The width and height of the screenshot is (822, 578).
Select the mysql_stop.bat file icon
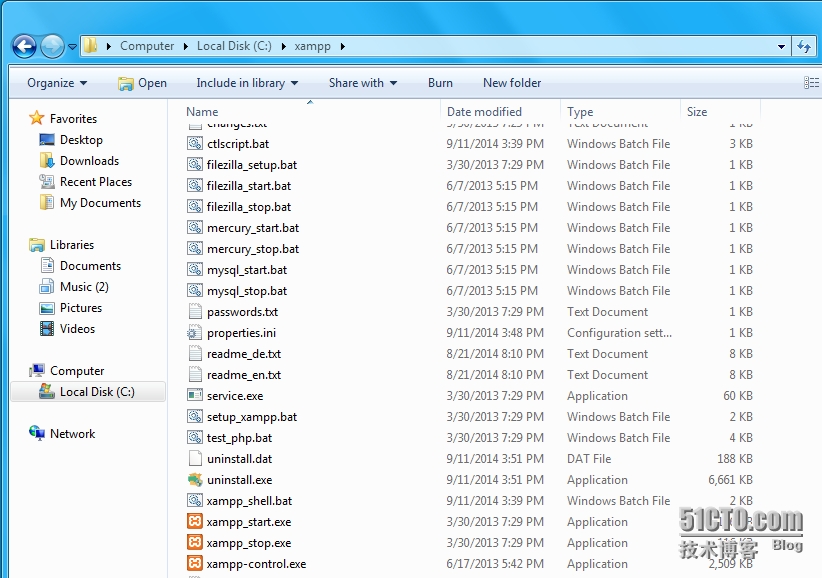pos(195,290)
